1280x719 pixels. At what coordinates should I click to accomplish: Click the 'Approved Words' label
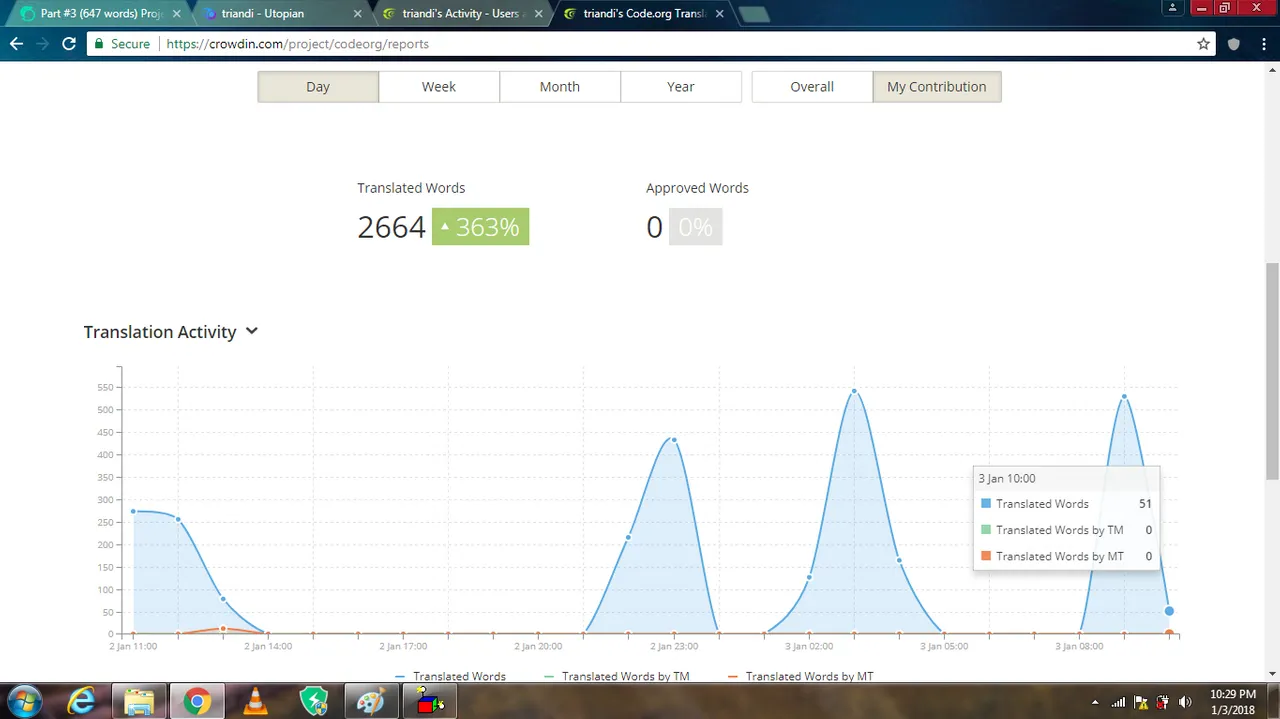coord(697,188)
